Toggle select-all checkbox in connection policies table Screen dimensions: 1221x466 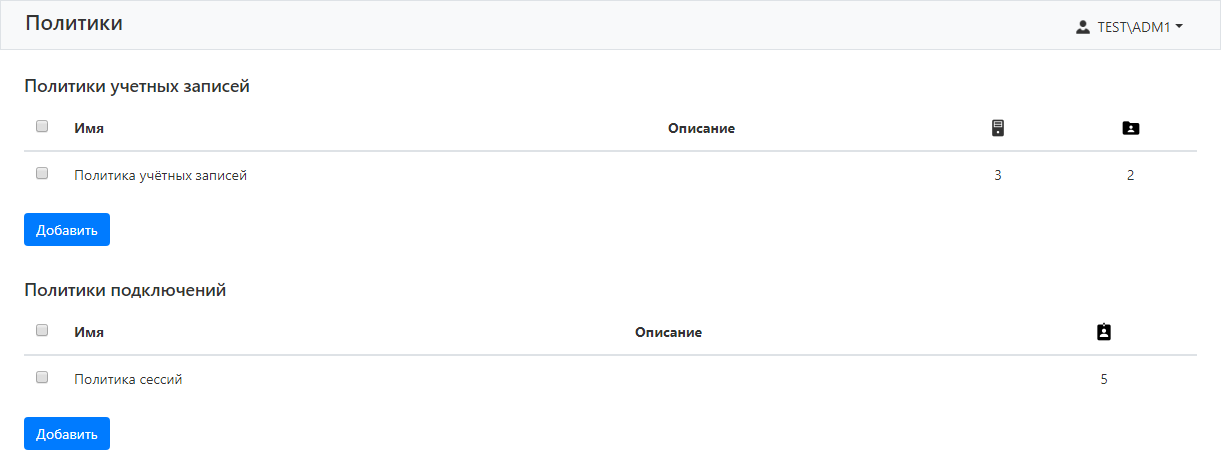tap(42, 330)
